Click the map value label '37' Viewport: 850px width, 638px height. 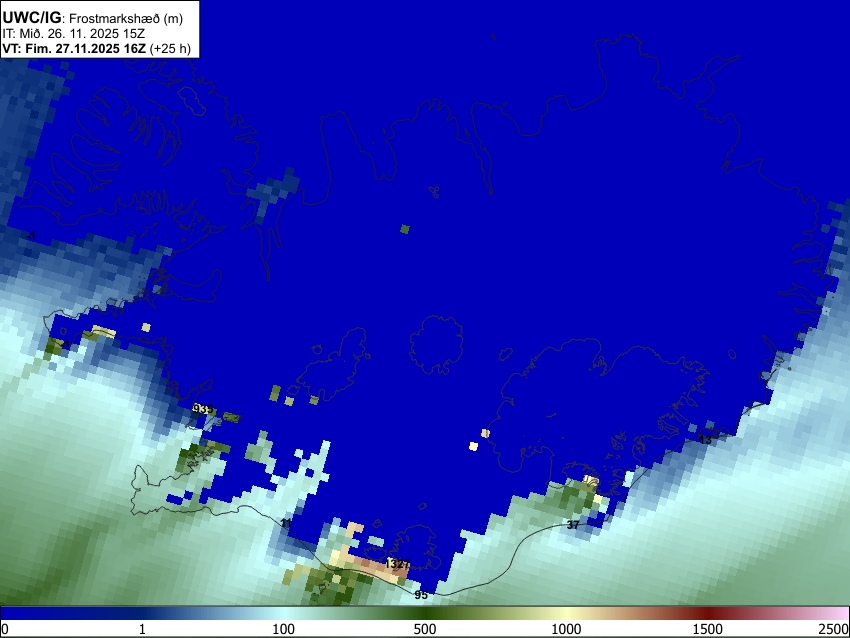(573, 525)
